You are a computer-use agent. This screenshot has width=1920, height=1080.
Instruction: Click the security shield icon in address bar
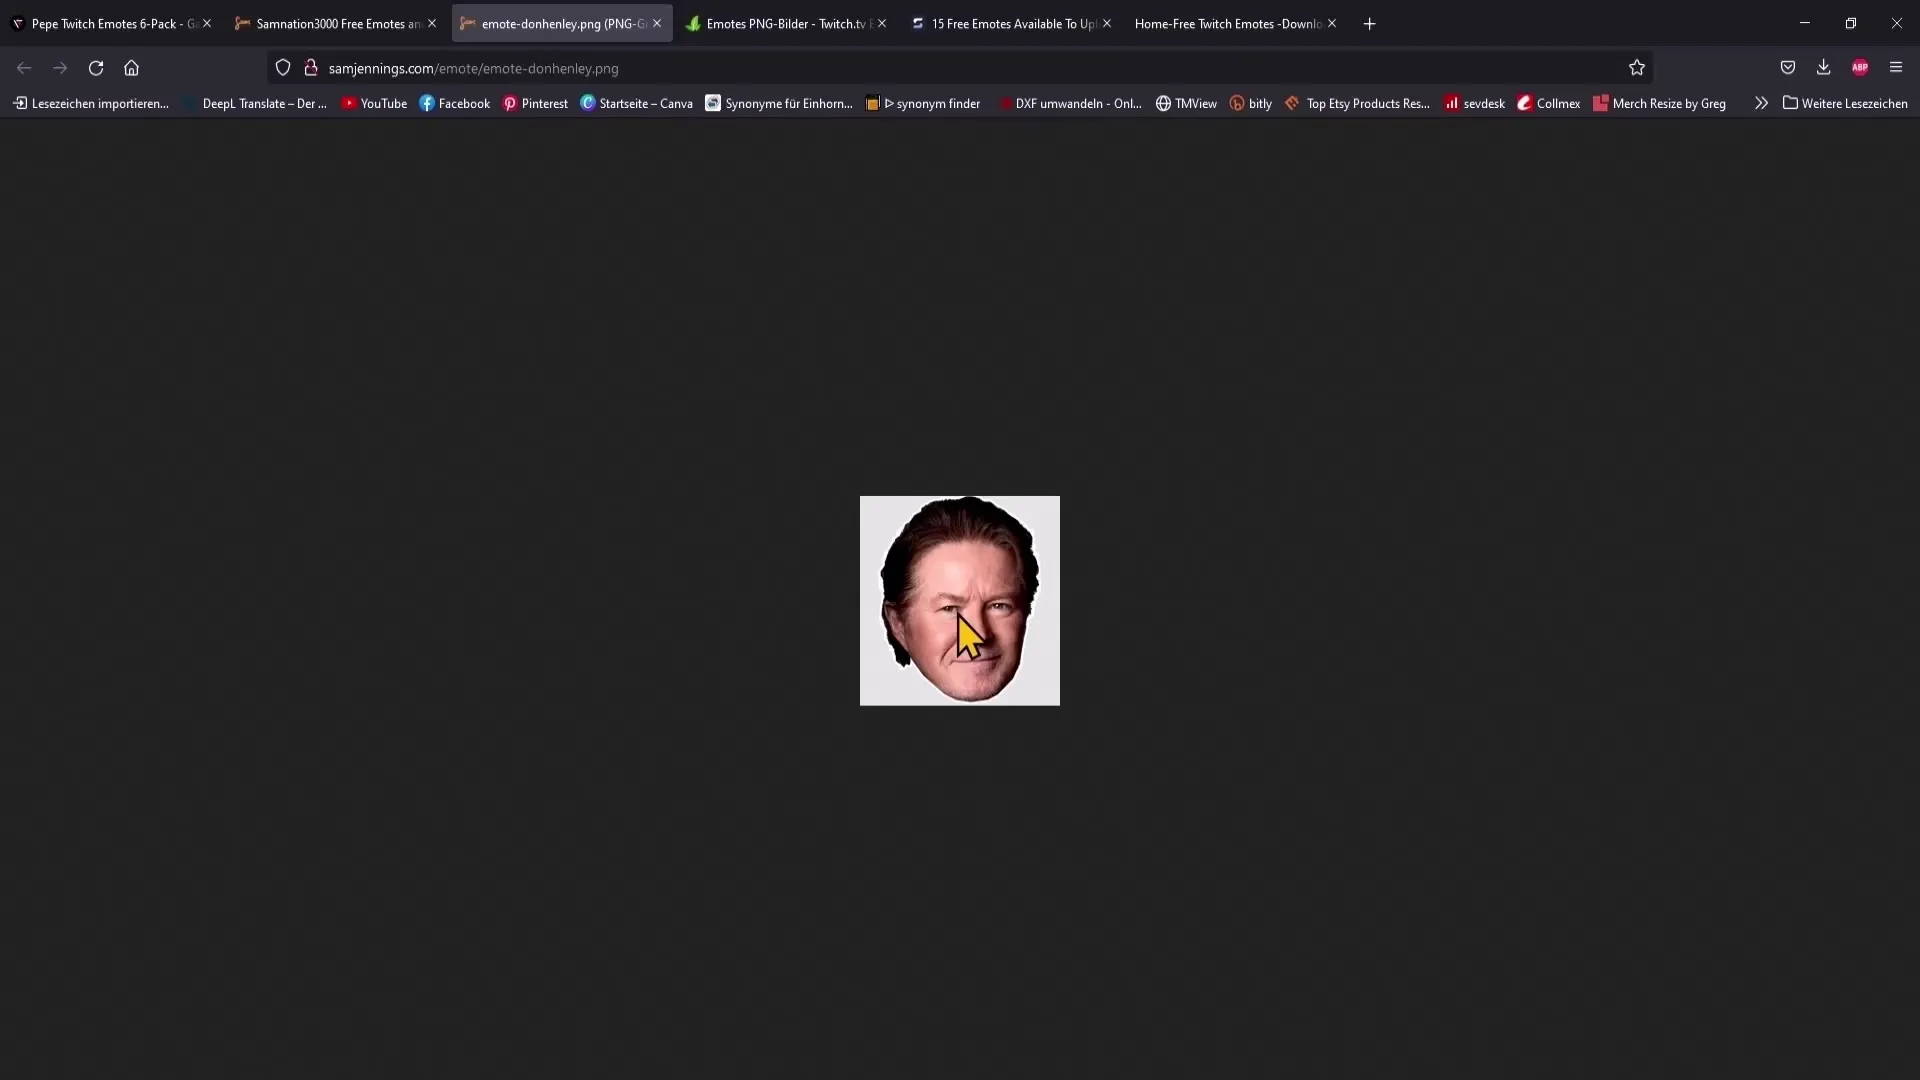pos(282,69)
